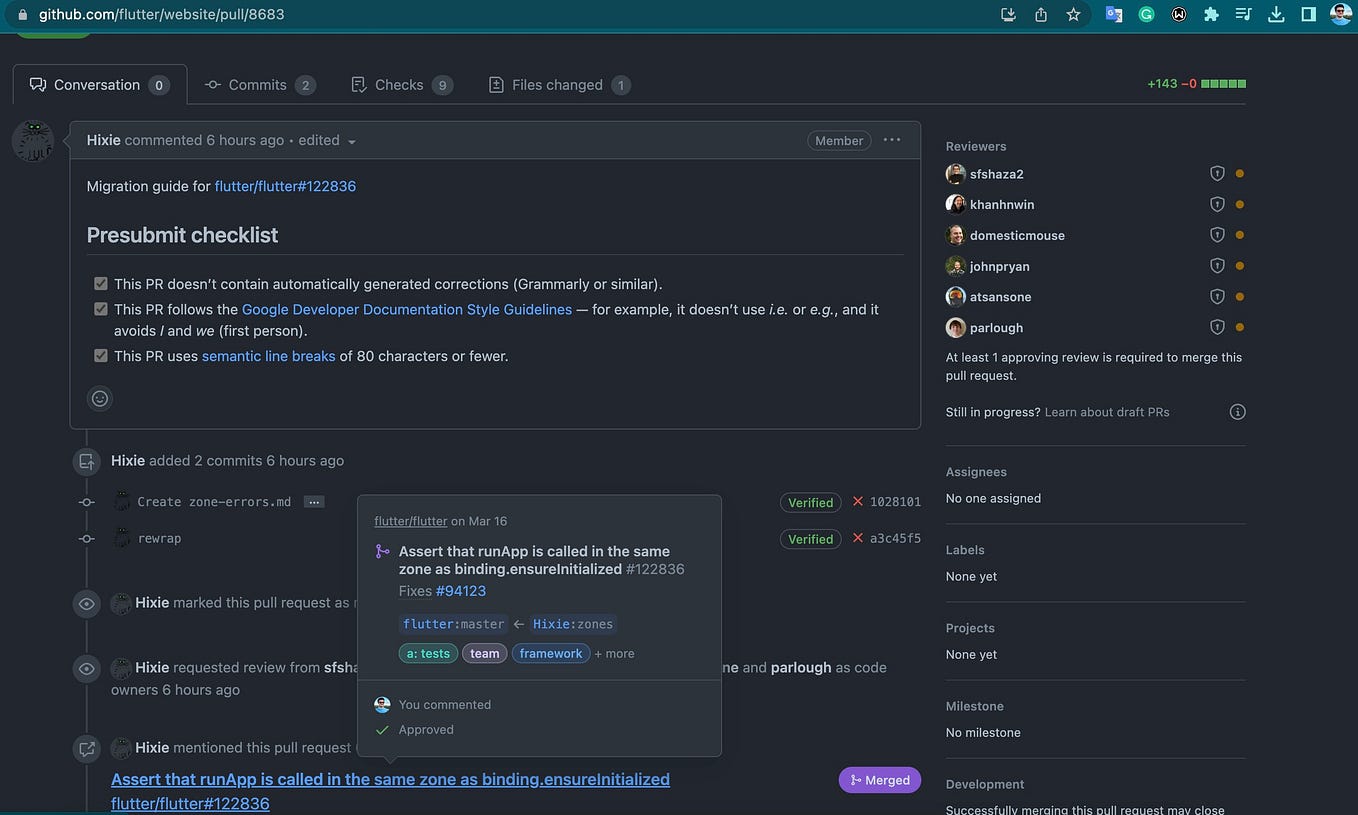Click commit hash a3c45f5
1358x815 pixels.
896,538
